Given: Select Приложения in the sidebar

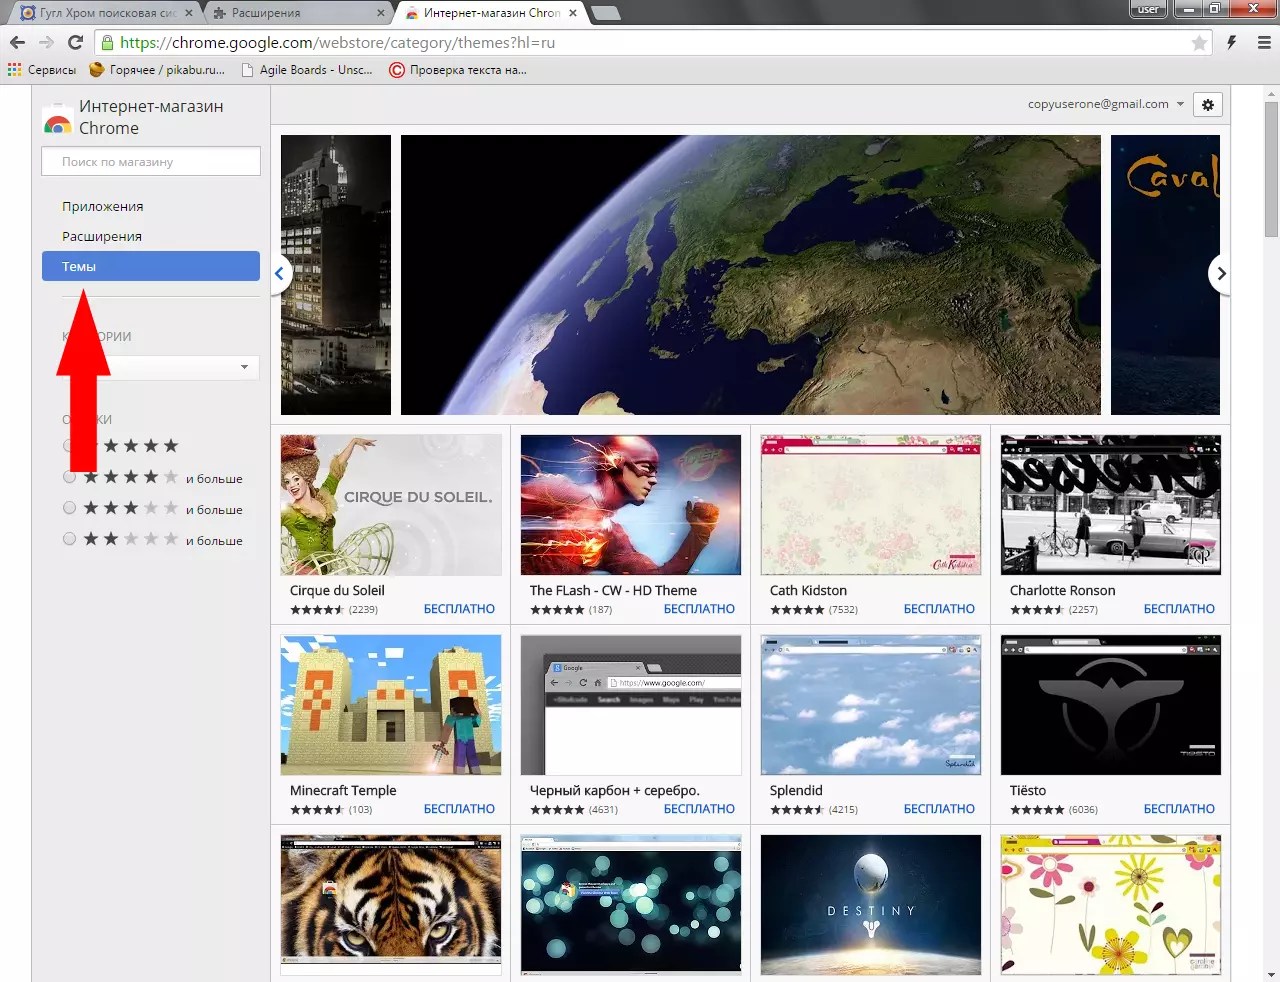Looking at the screenshot, I should [x=102, y=206].
